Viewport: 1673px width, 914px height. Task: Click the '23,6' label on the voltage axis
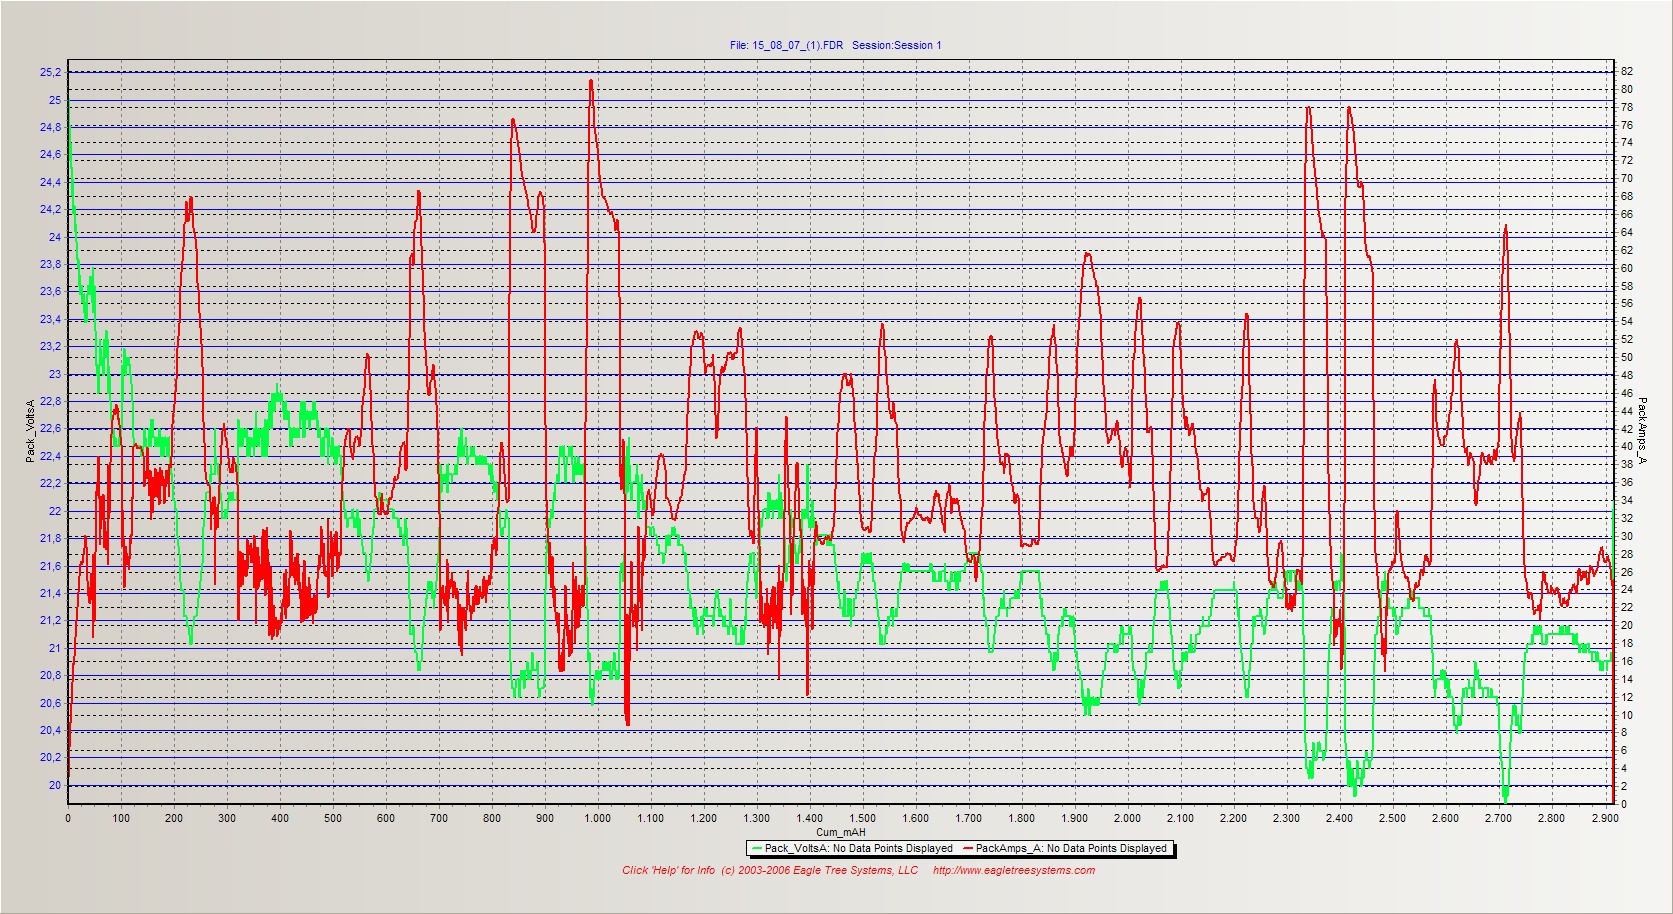[50, 291]
